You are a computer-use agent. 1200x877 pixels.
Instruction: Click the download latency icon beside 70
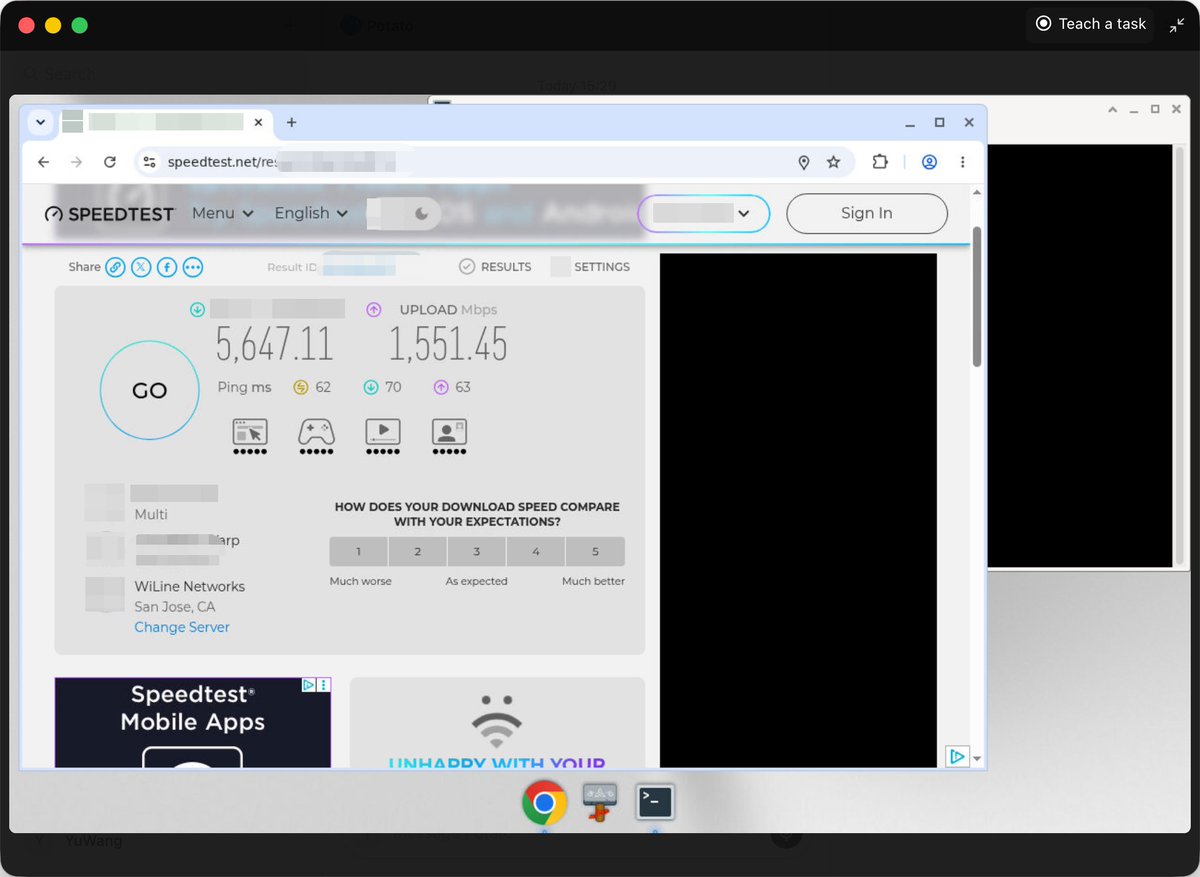[x=371, y=387]
